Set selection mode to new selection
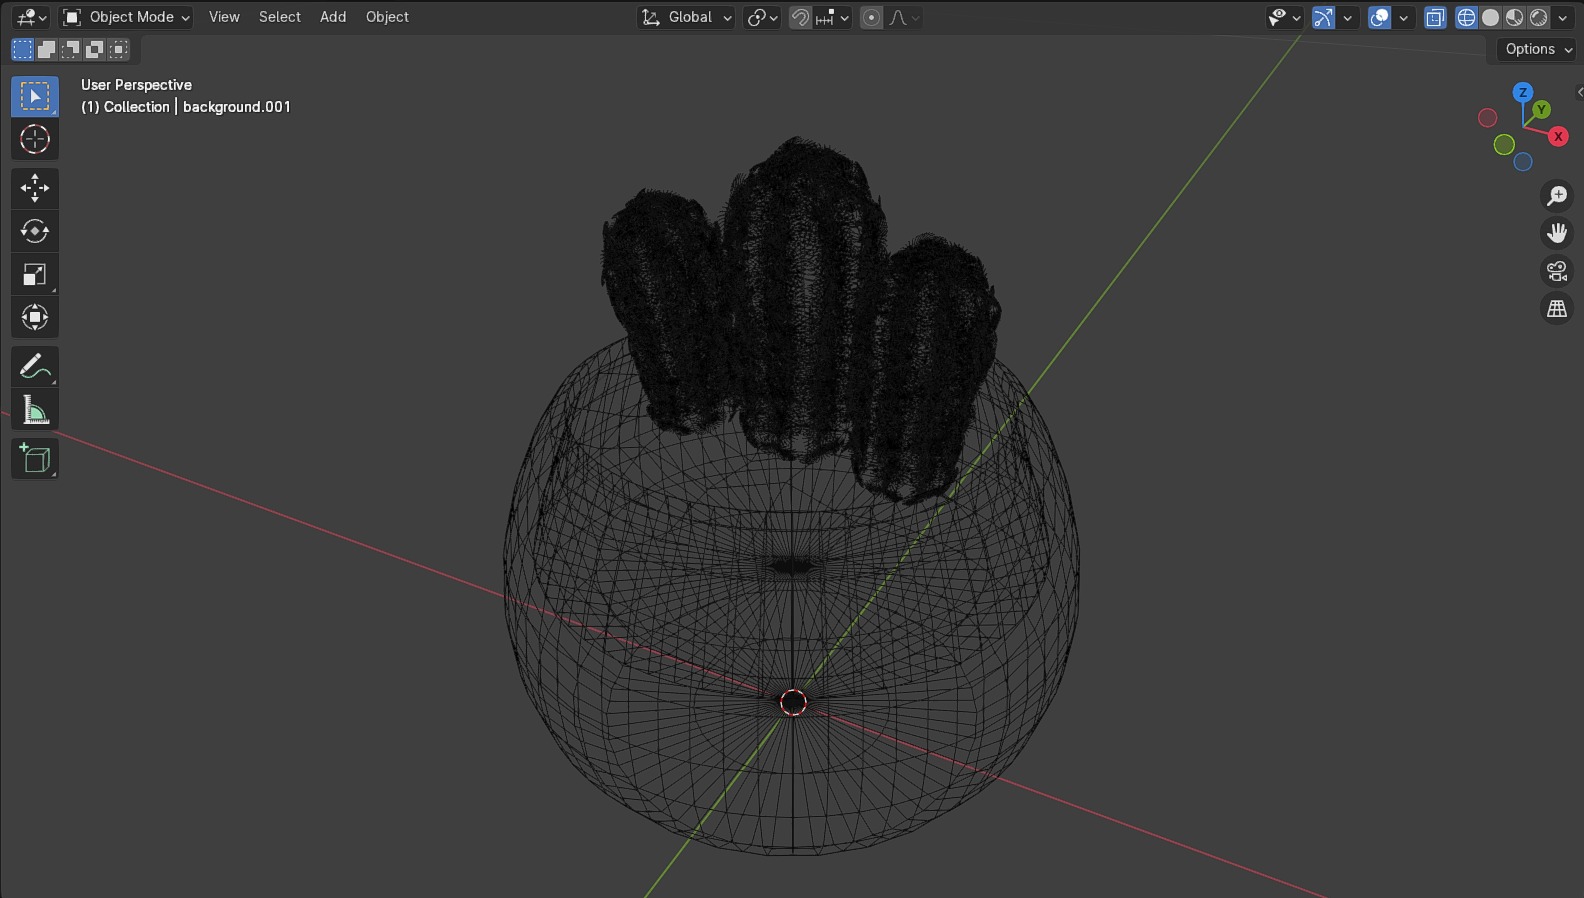Screen dimensions: 1584x898 22,49
